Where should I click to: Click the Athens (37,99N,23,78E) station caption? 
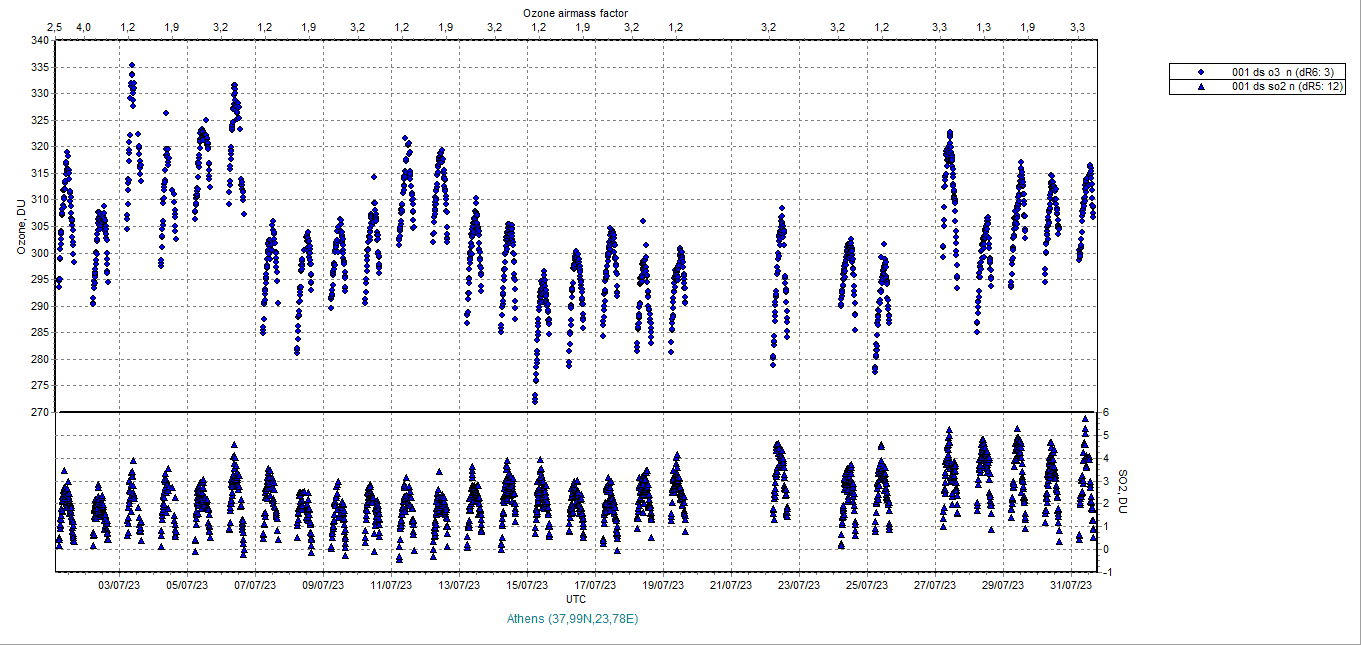point(572,619)
